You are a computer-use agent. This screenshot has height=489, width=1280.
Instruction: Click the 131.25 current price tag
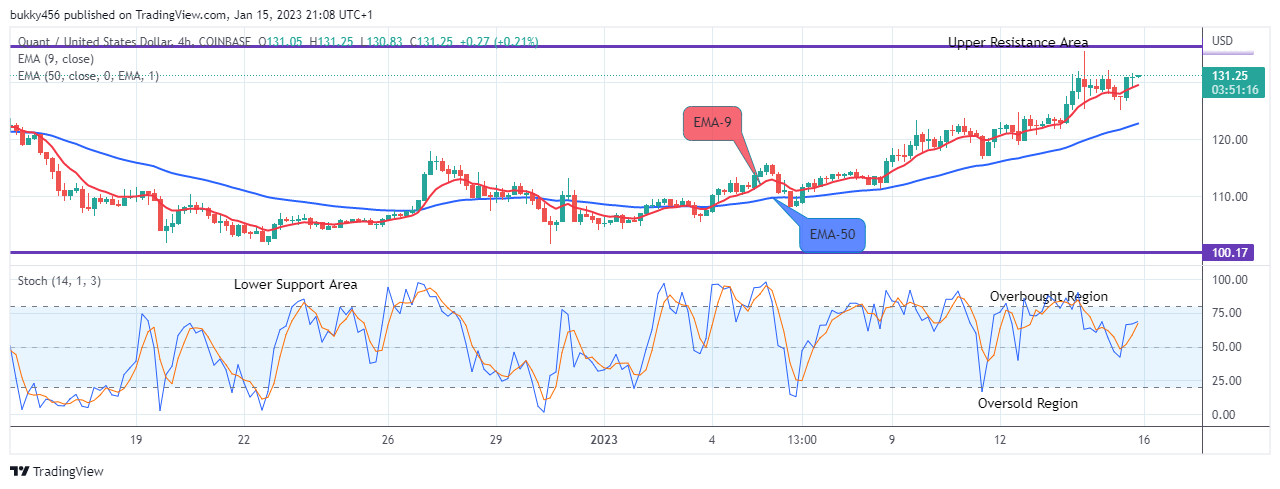coord(1228,76)
